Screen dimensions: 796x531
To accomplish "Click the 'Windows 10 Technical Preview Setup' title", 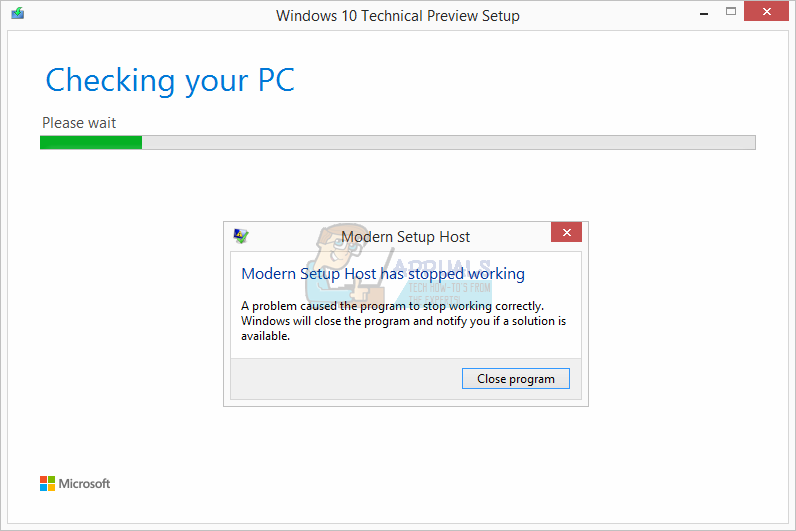I will pos(397,16).
